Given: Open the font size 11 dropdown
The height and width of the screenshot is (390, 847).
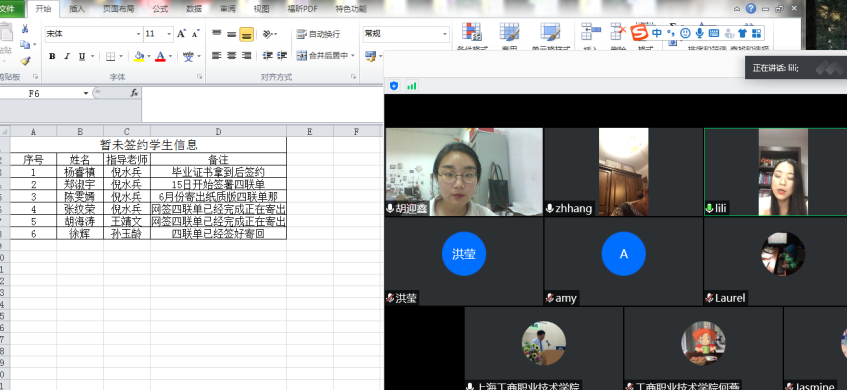Looking at the screenshot, I should point(169,34).
